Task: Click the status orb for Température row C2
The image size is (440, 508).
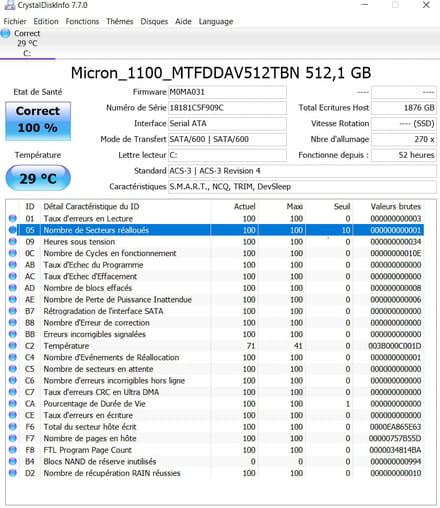Action: (13, 346)
